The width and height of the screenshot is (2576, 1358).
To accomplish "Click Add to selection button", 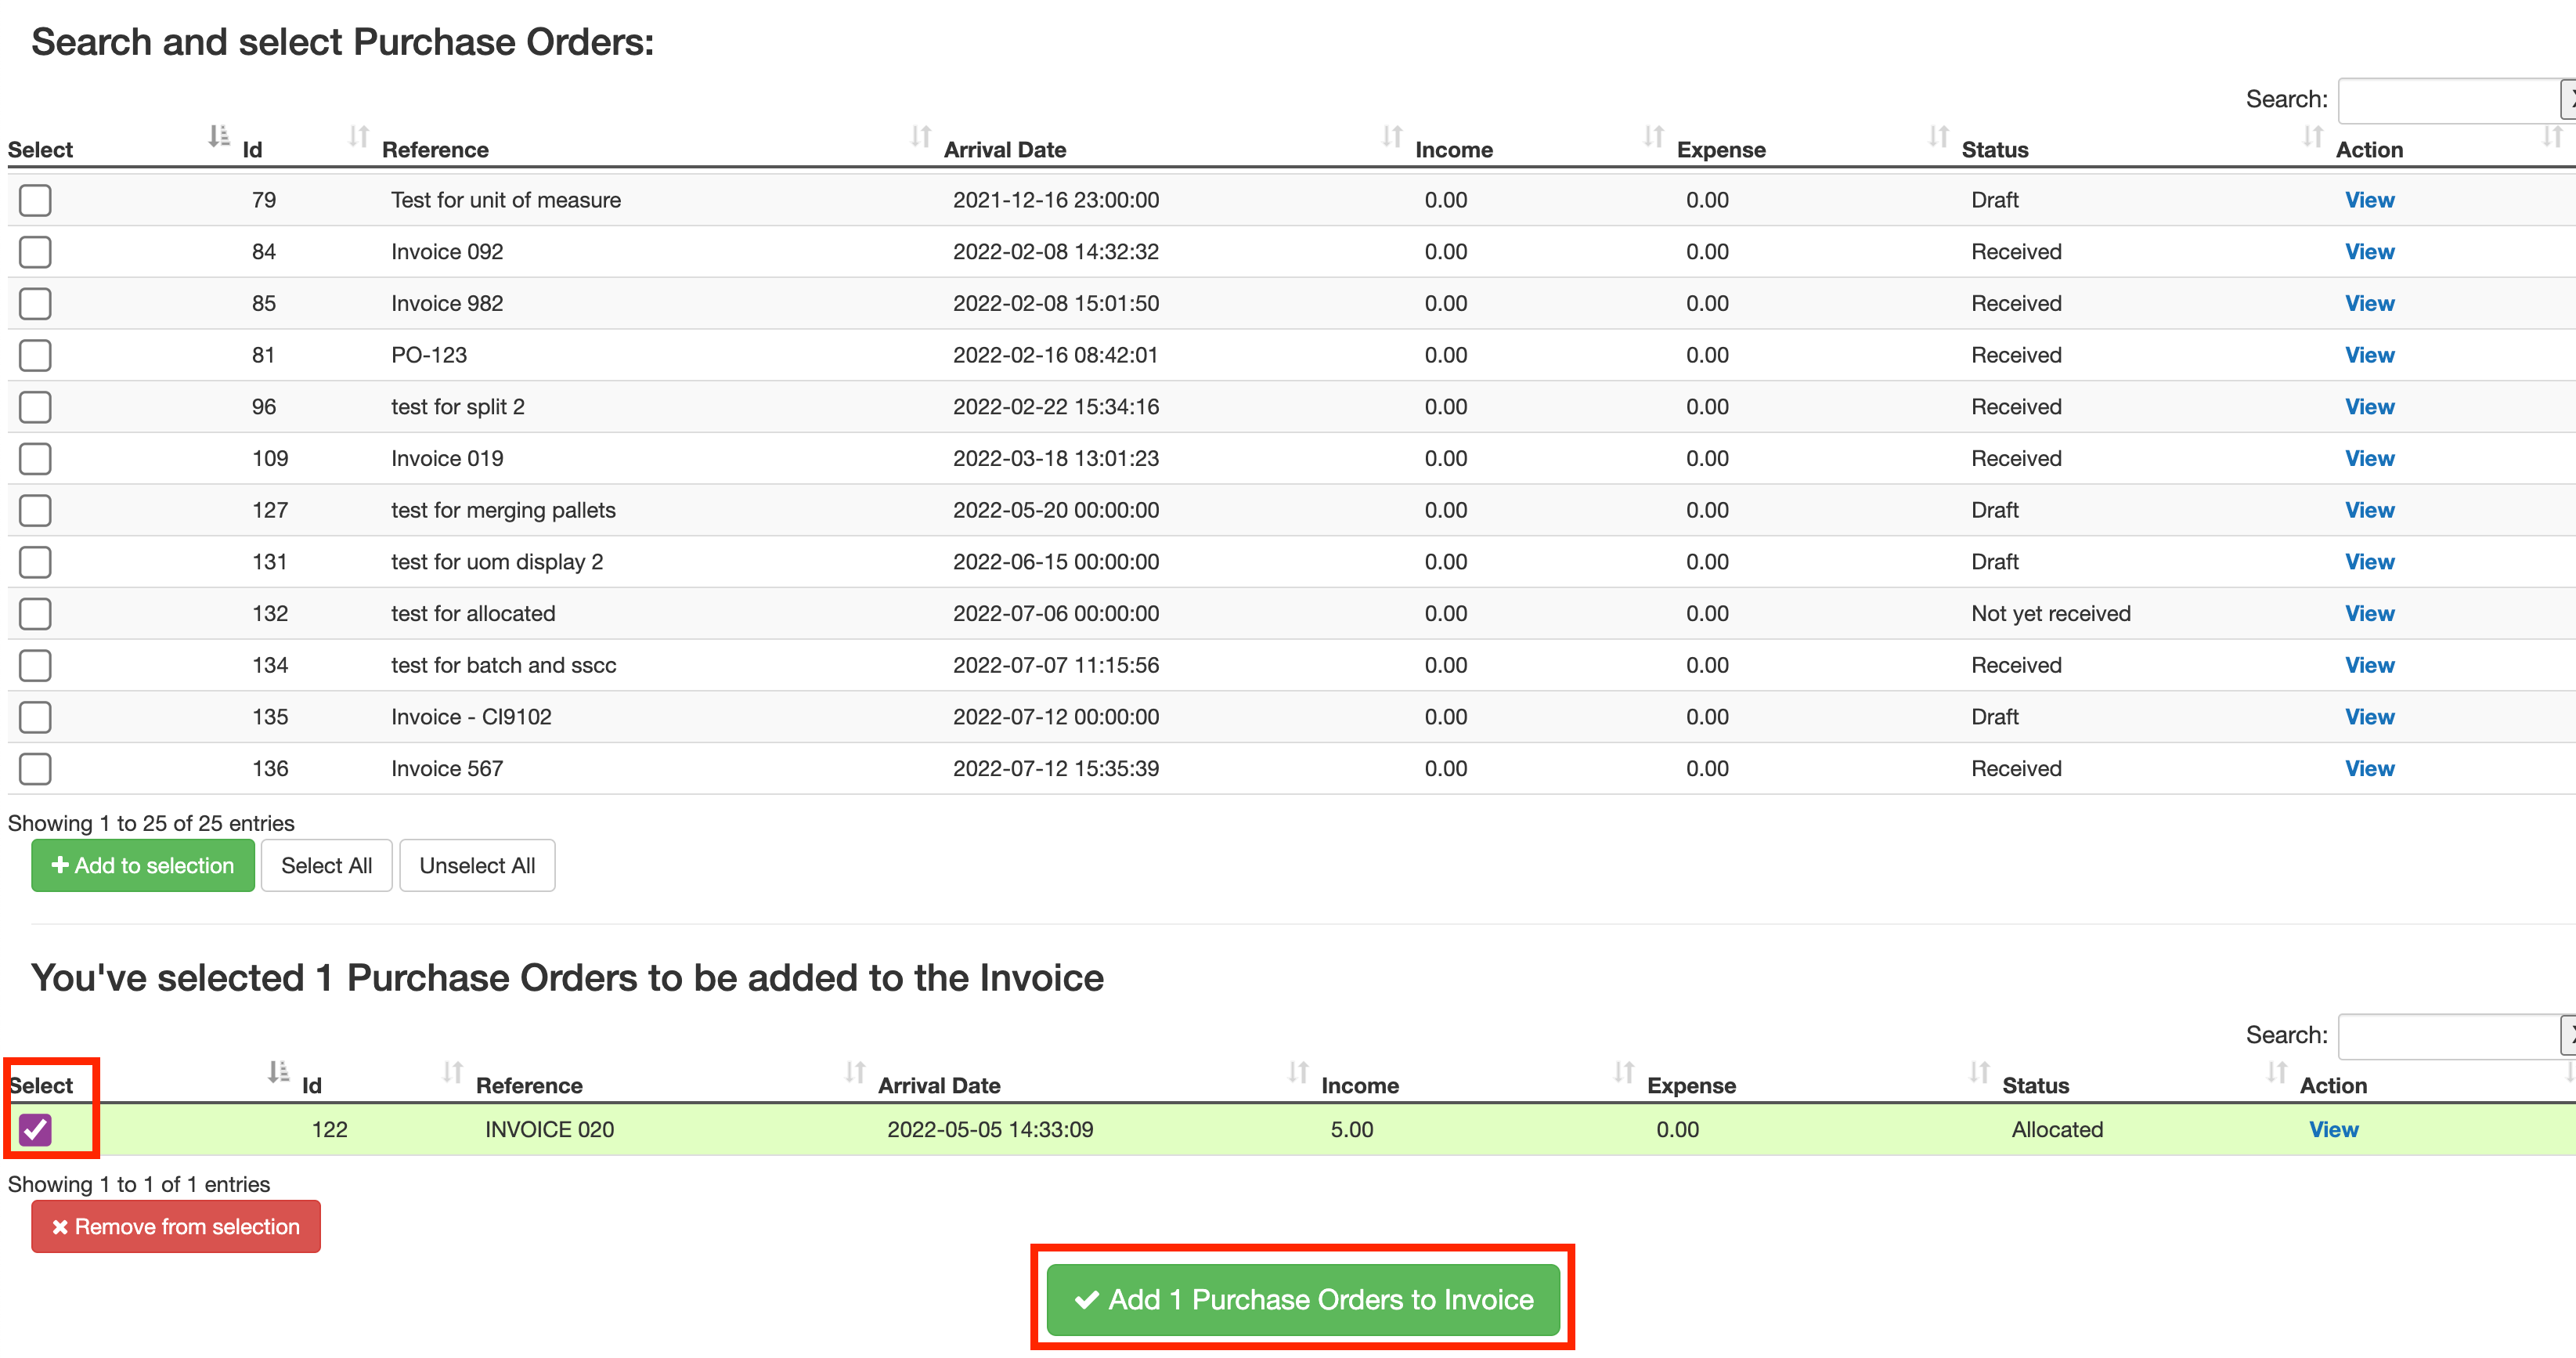I will [x=142, y=865].
